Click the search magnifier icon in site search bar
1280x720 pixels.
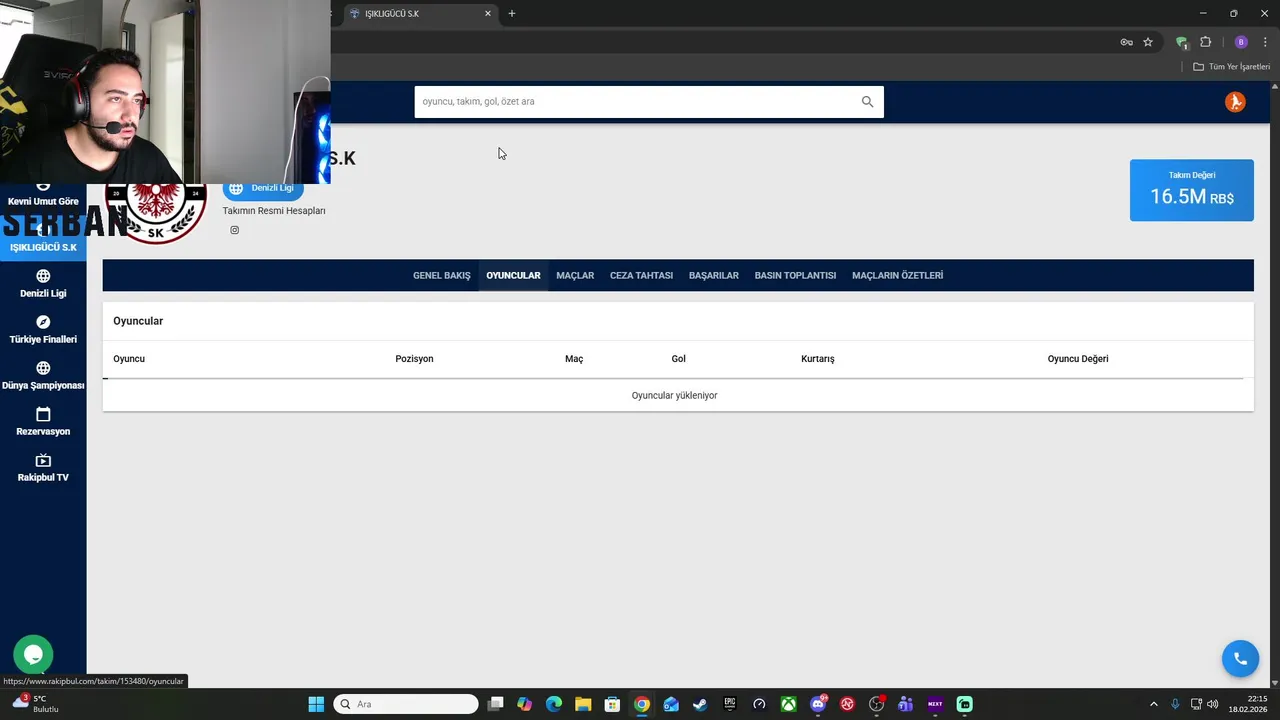(x=867, y=101)
